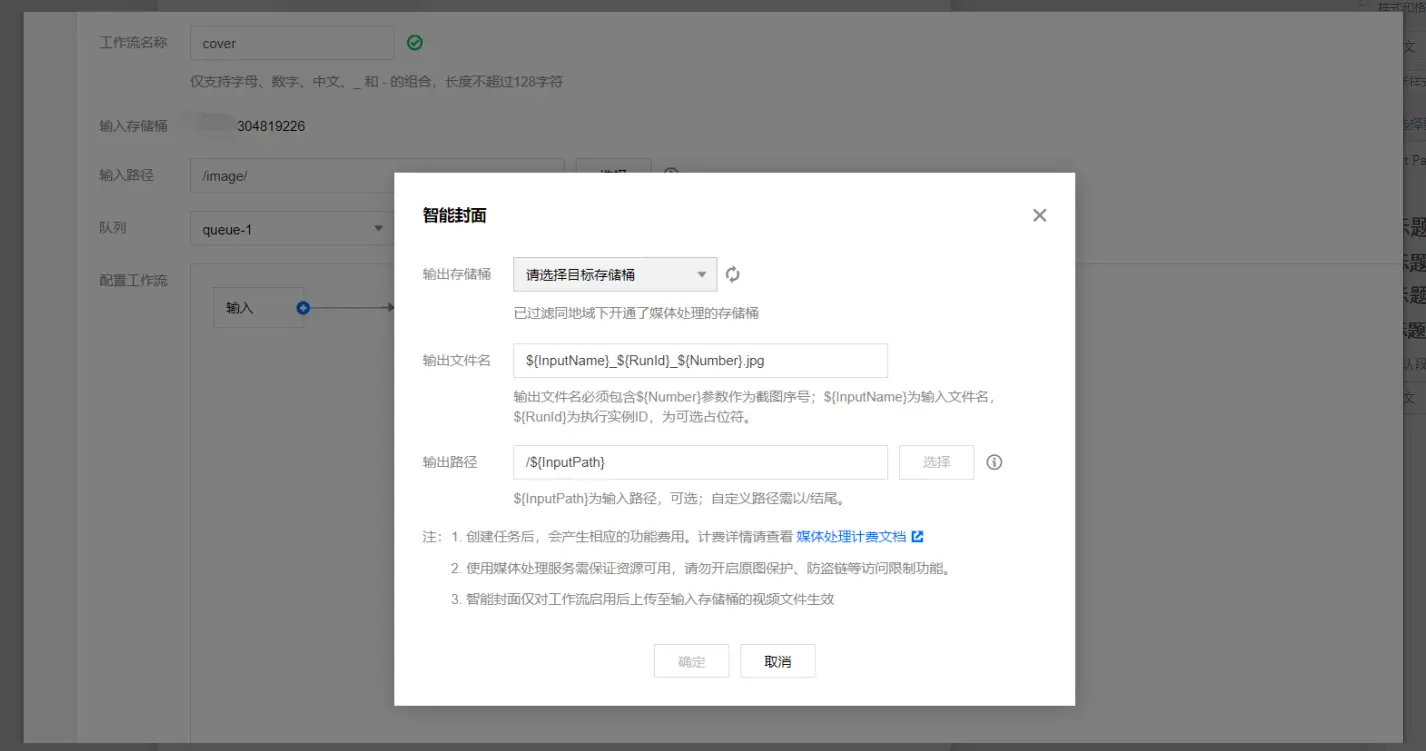Screen dimensions: 1426x751
Task: Click the 输出存储桶 label
Action: (457, 273)
